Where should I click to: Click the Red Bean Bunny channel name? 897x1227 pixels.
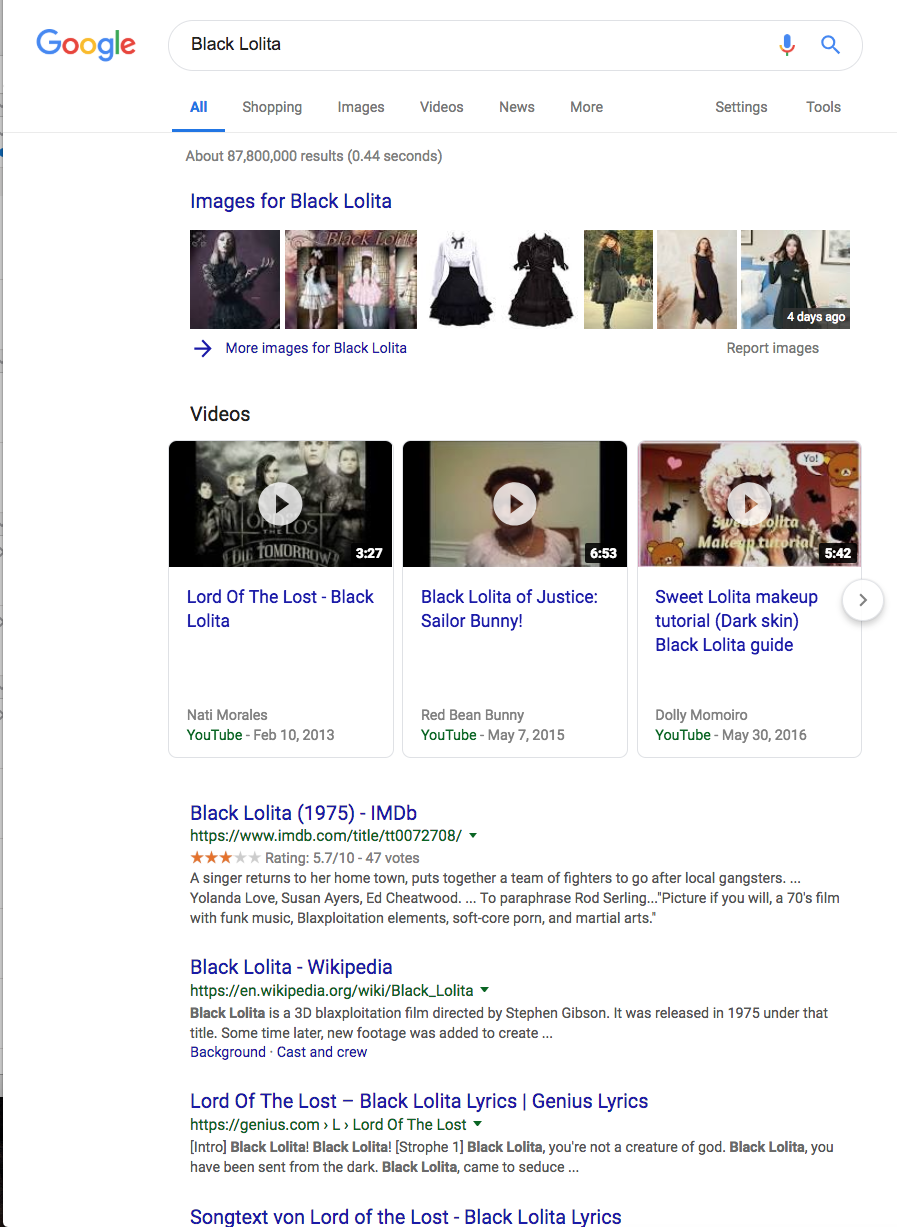pos(472,715)
